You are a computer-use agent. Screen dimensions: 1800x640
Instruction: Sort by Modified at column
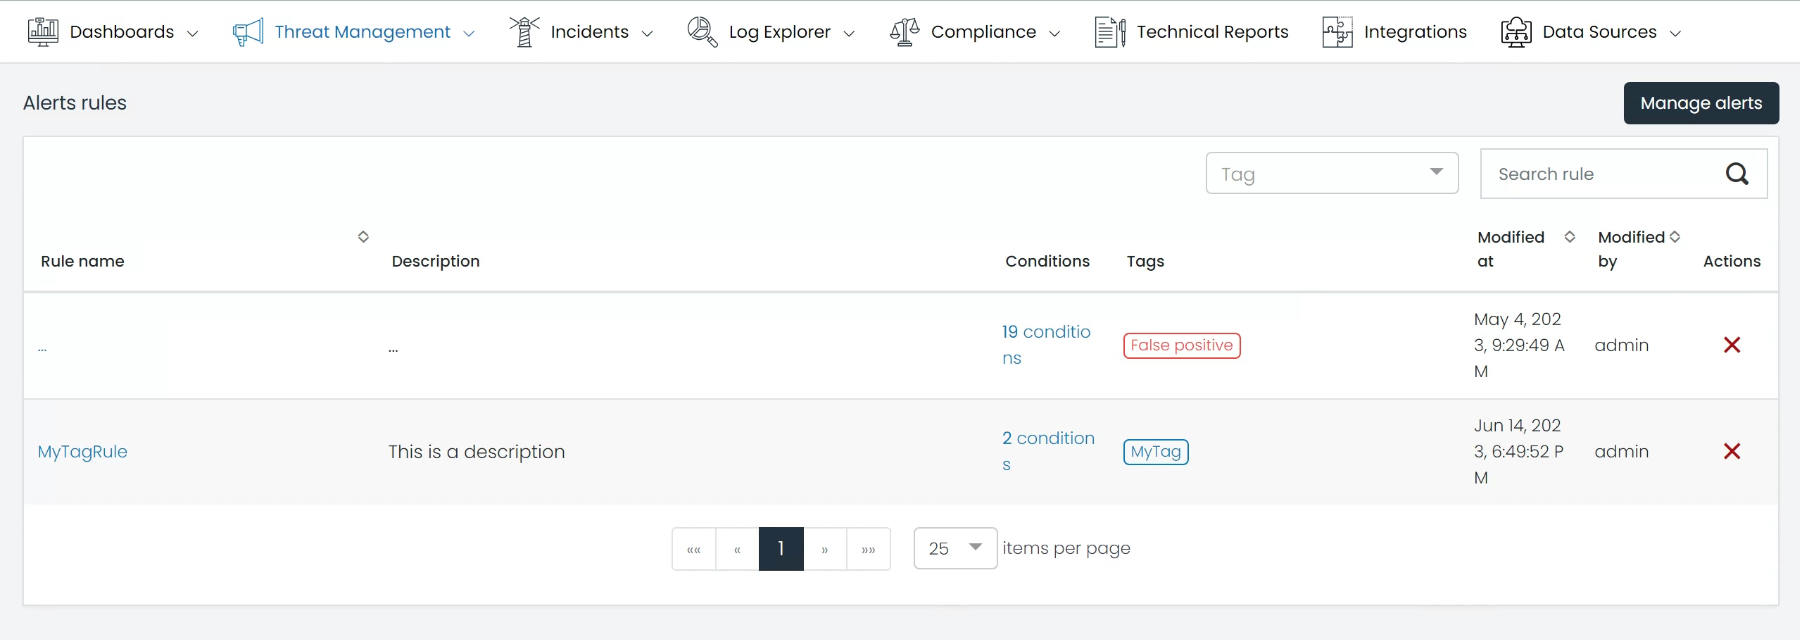(x=1569, y=237)
